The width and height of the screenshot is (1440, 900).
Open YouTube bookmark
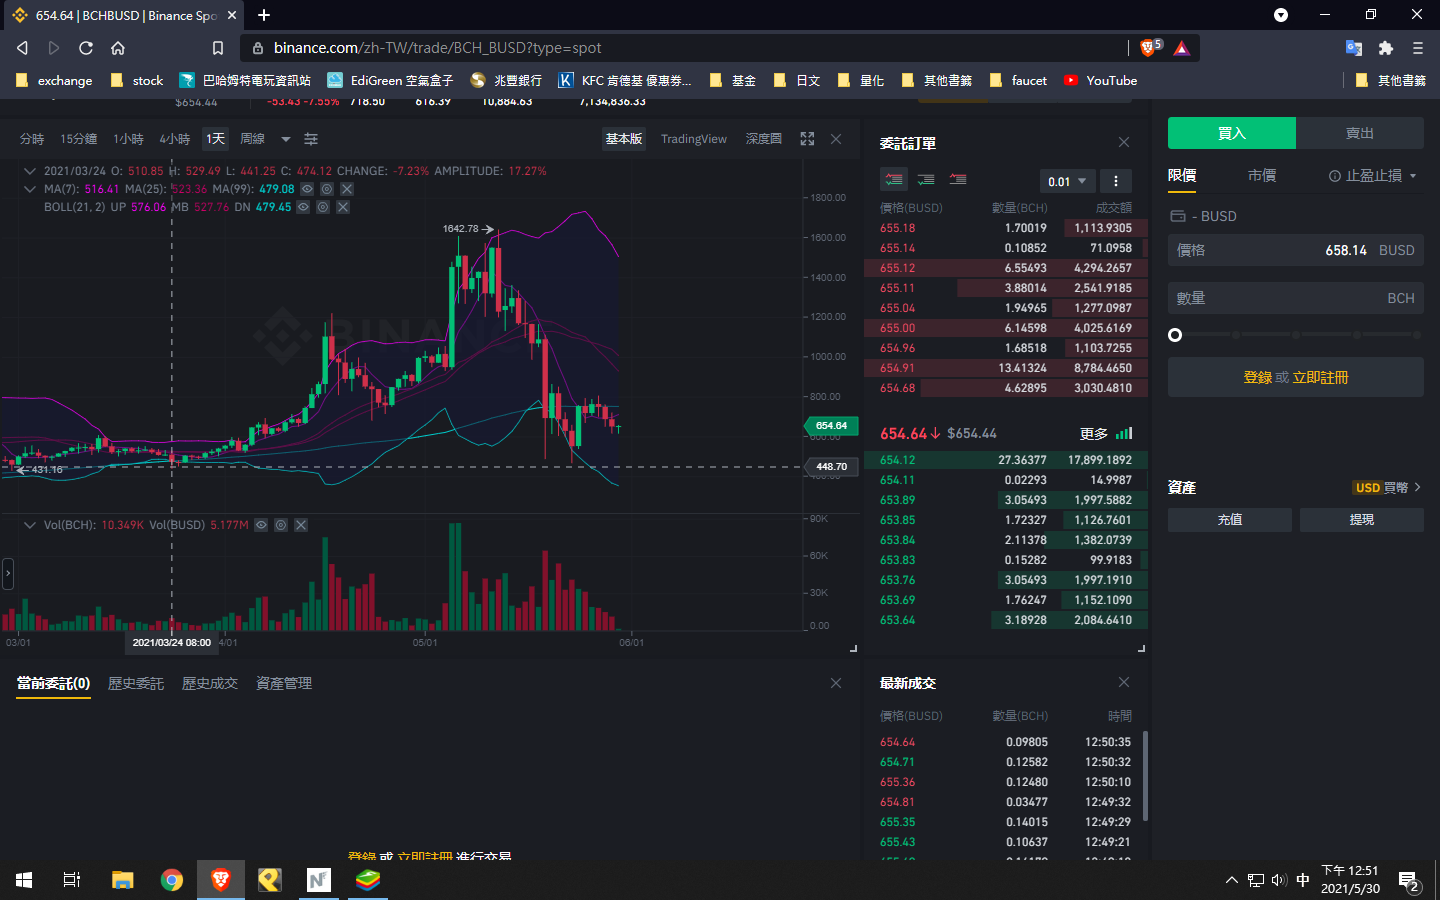coord(1101,81)
